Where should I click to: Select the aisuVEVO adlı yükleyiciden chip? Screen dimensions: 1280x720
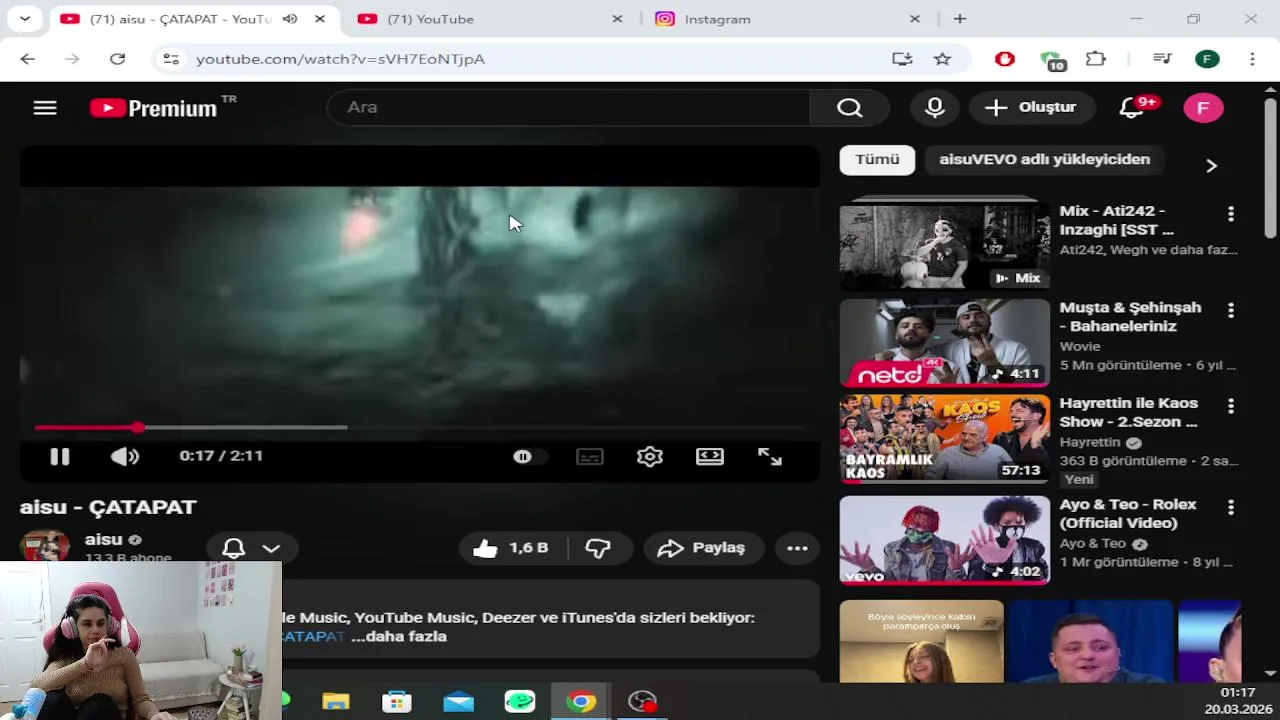click(1045, 160)
